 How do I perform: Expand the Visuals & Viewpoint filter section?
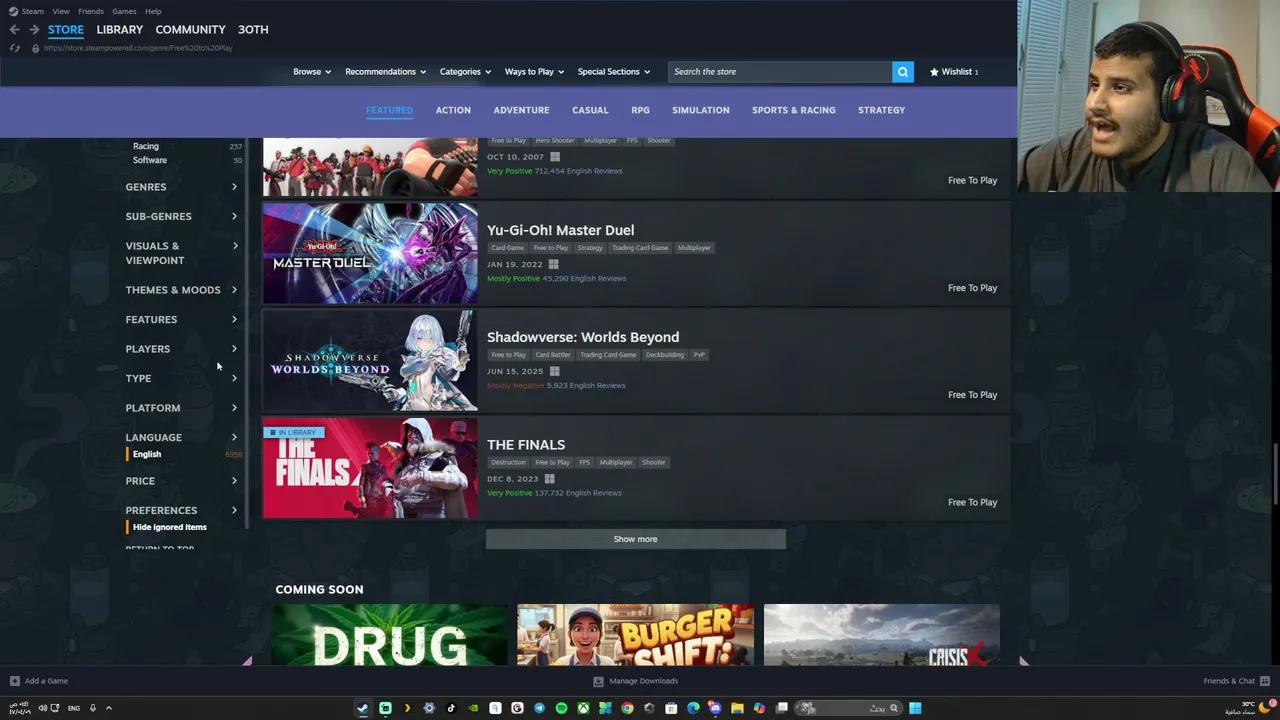click(x=181, y=253)
